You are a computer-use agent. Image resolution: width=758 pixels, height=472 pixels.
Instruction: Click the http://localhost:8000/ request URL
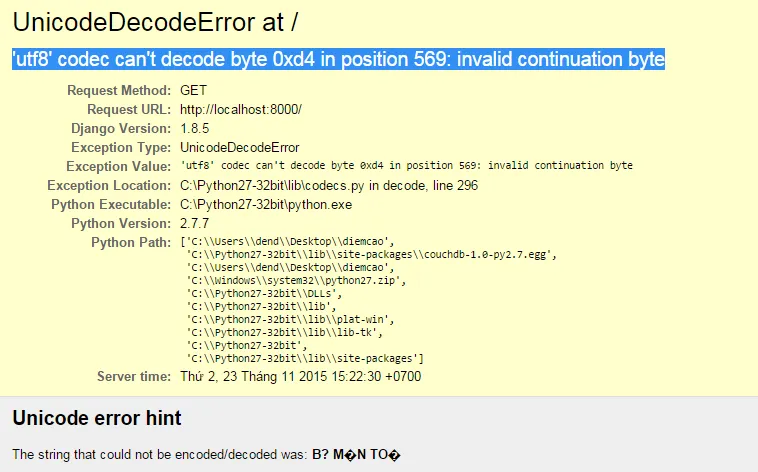point(240,109)
